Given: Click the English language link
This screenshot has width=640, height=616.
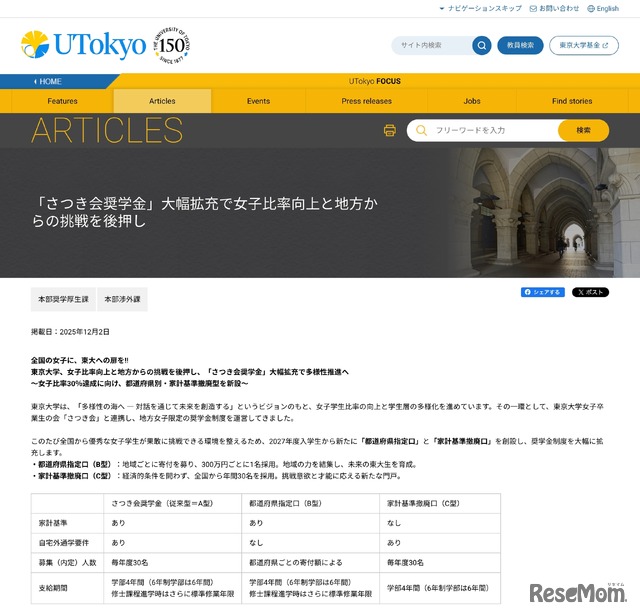Looking at the screenshot, I should [x=607, y=9].
